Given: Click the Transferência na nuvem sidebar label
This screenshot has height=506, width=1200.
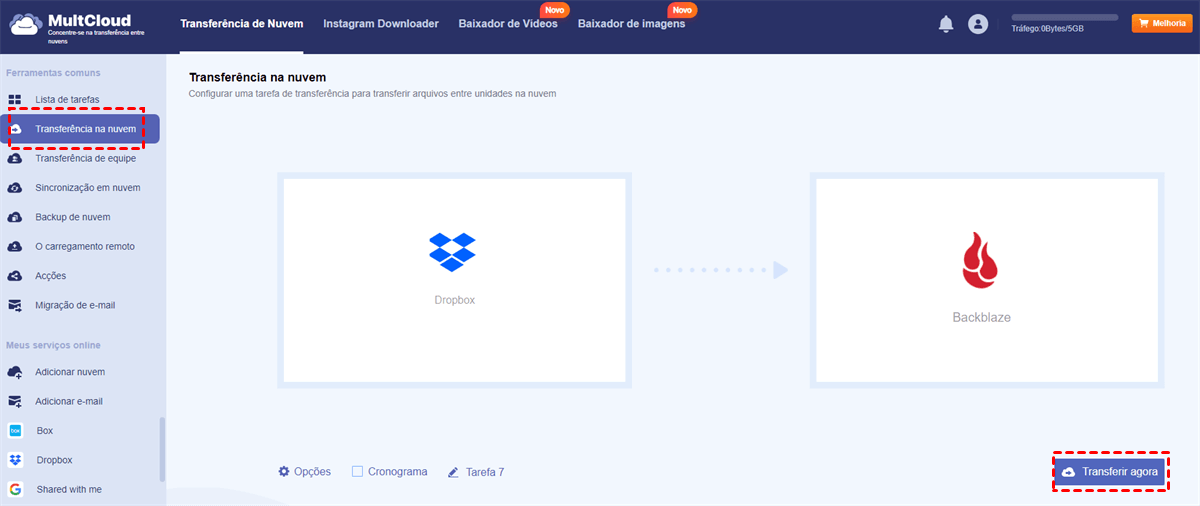Looking at the screenshot, I should [x=86, y=129].
